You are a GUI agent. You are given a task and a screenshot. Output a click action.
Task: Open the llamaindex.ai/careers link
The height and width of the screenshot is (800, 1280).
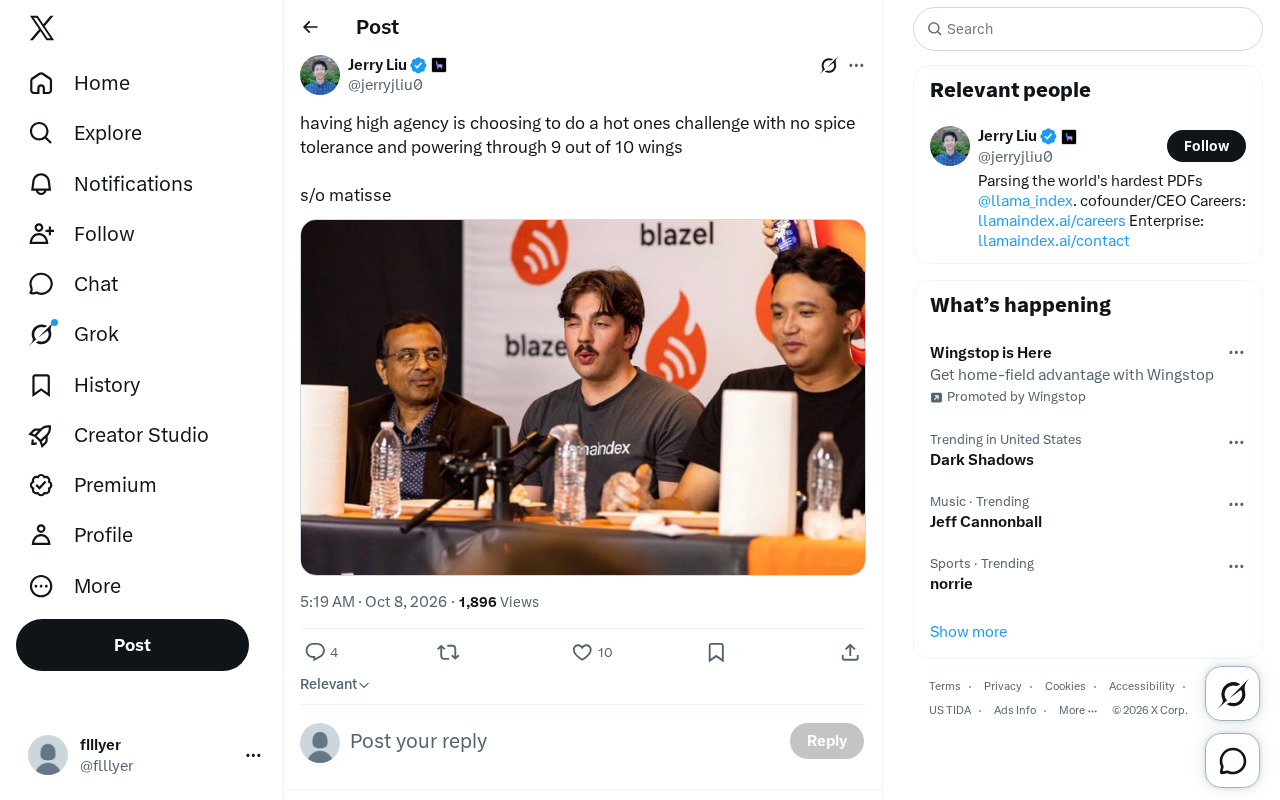pos(1052,221)
